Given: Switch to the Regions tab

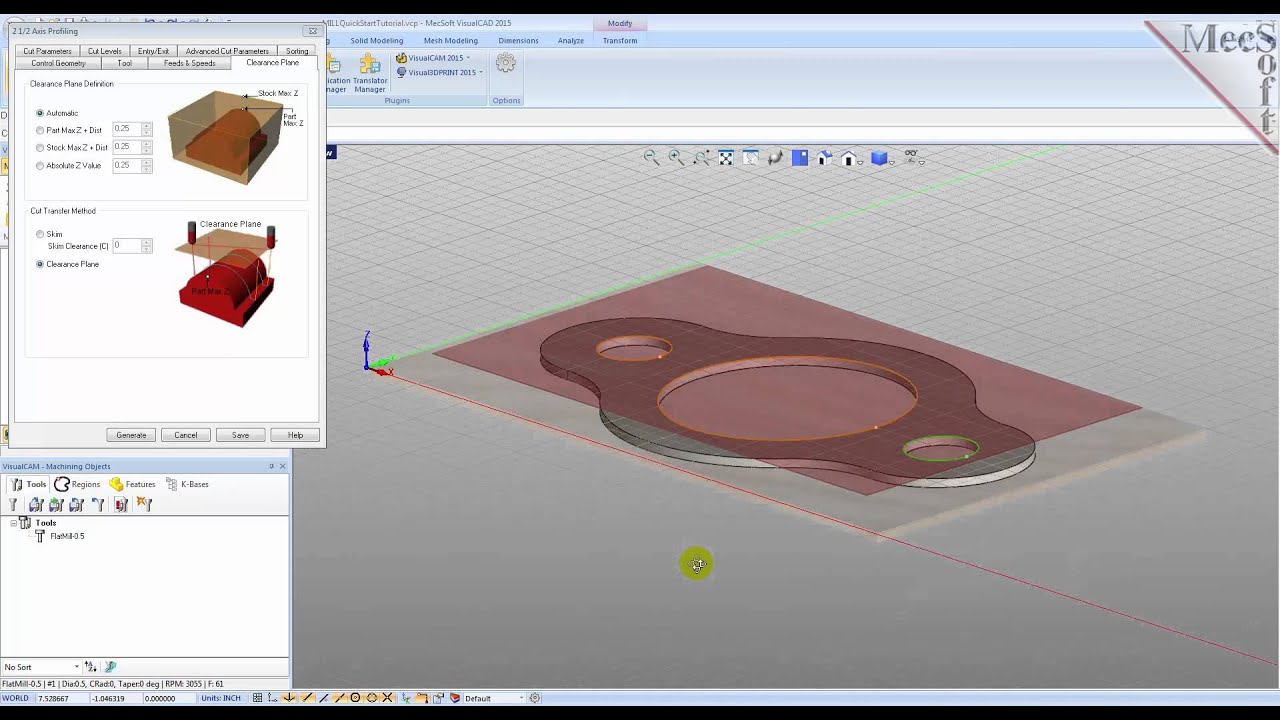Looking at the screenshot, I should (x=77, y=484).
